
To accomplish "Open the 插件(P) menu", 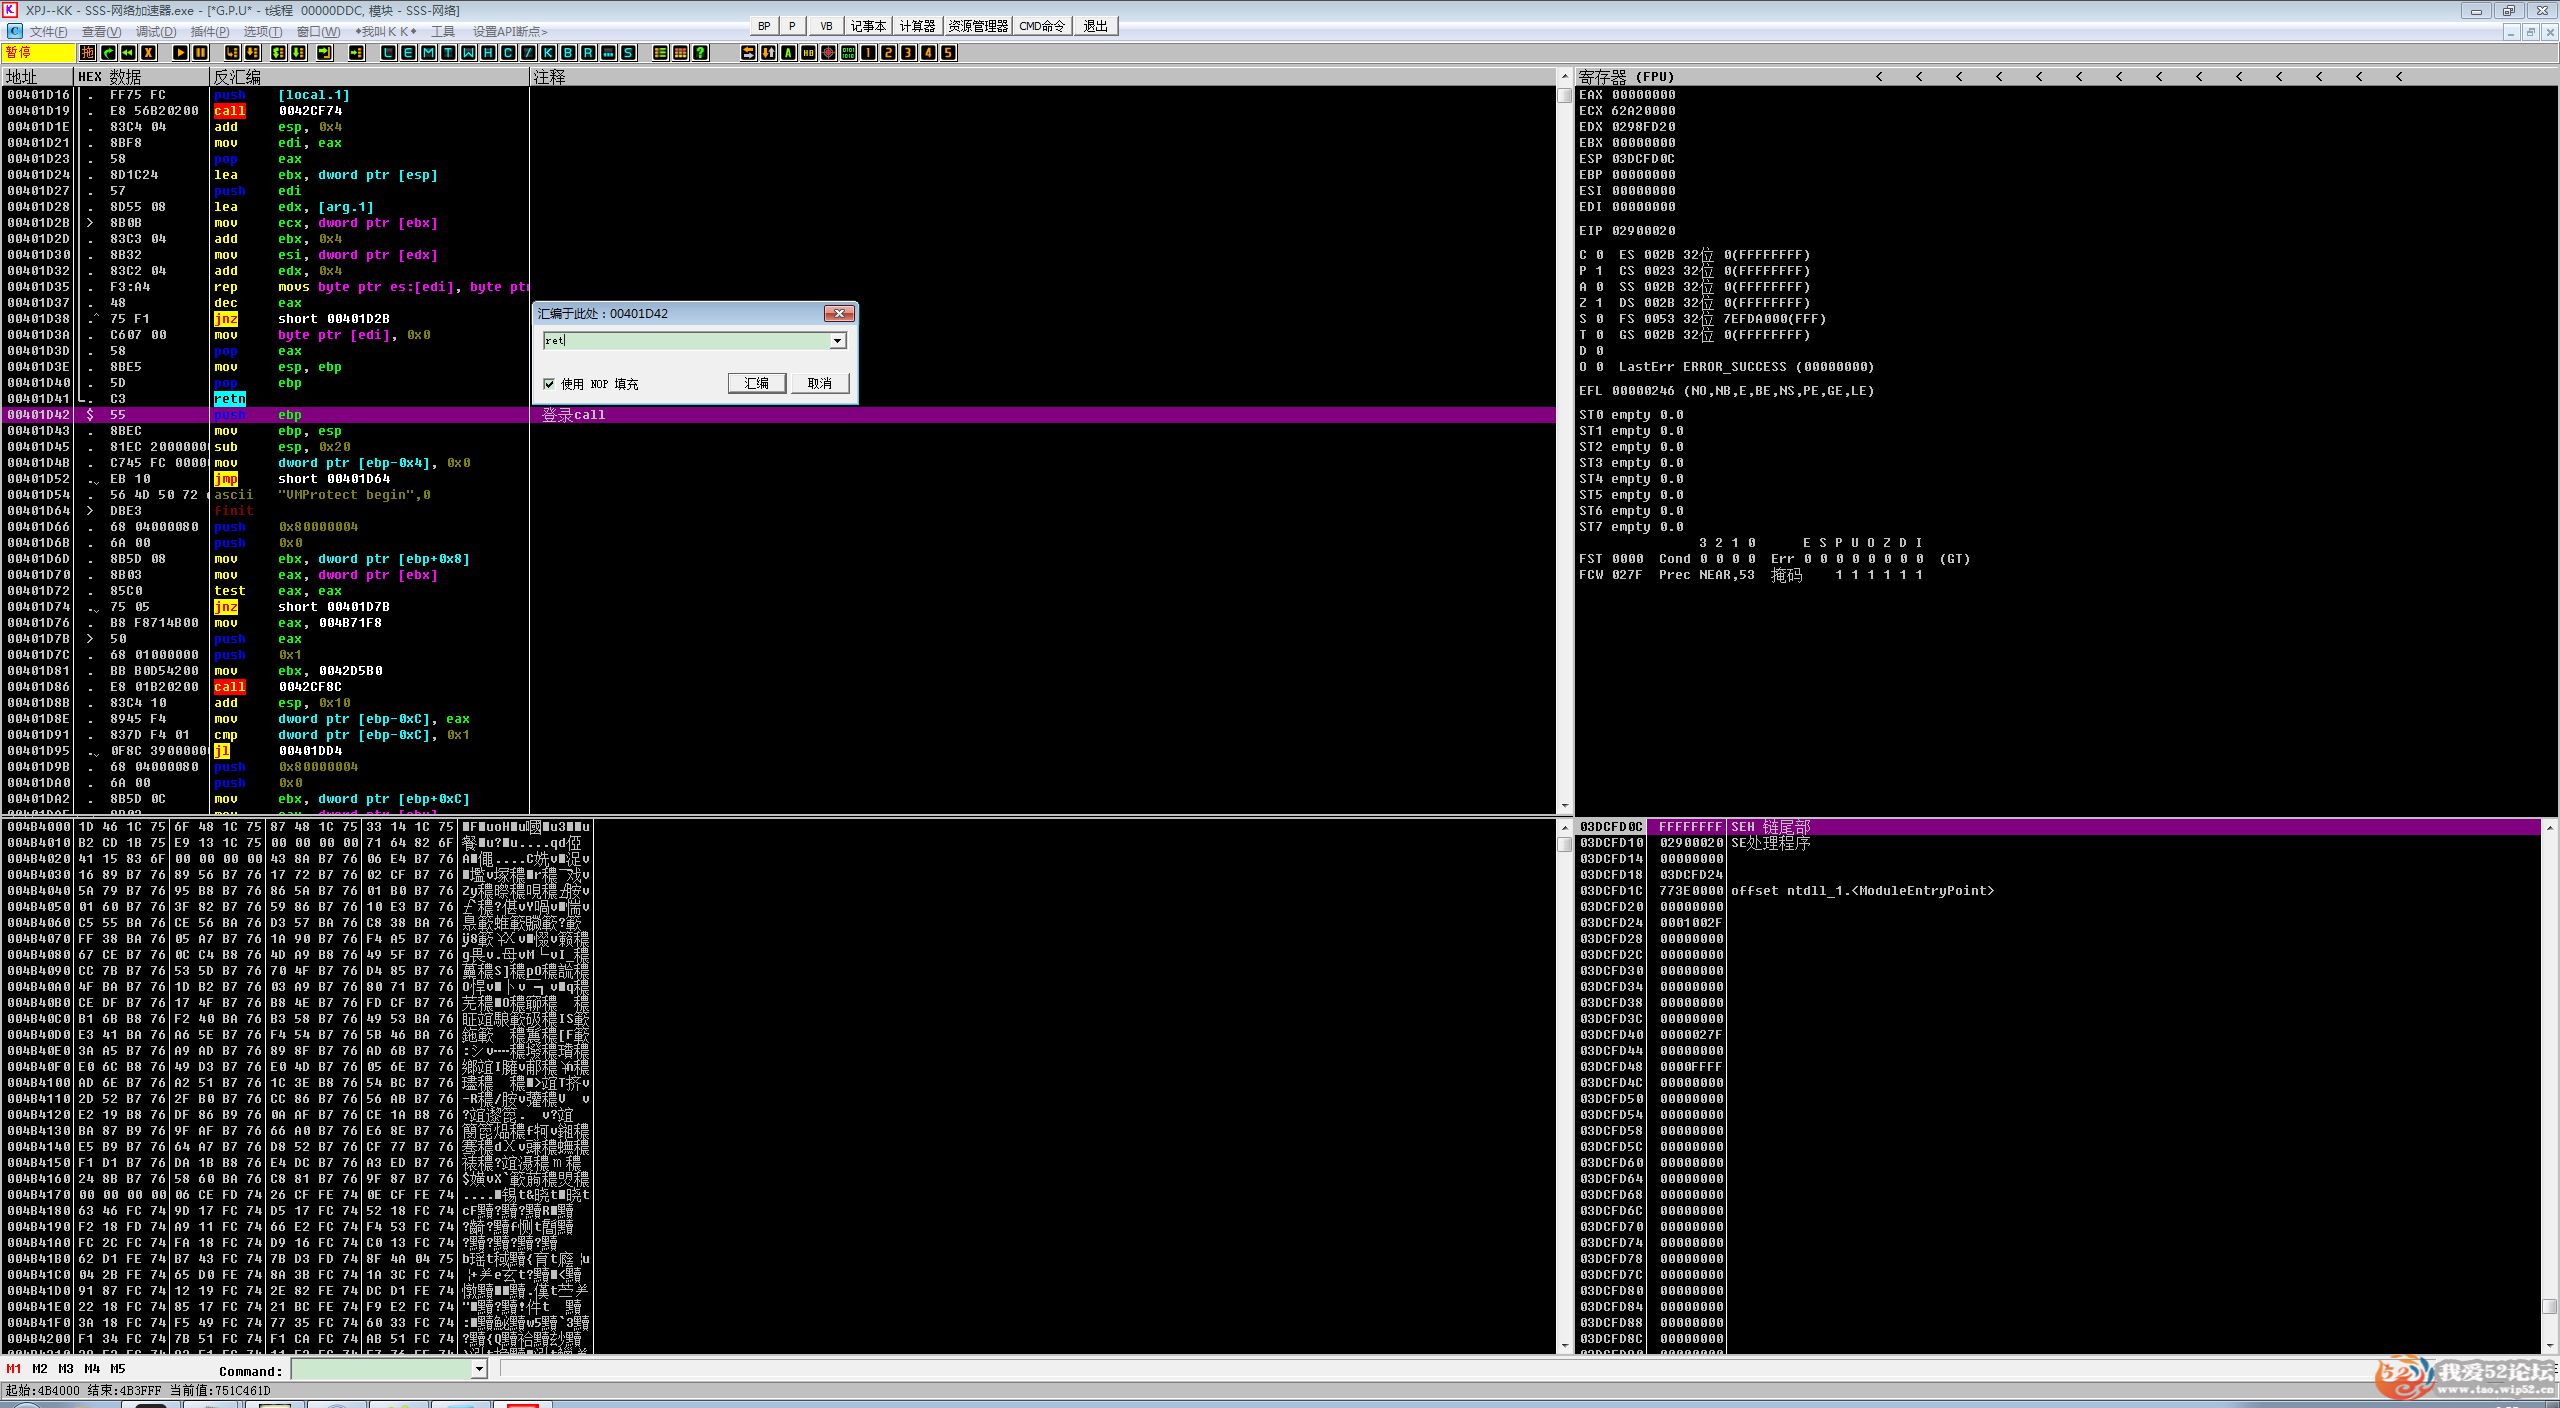I will click(x=210, y=32).
